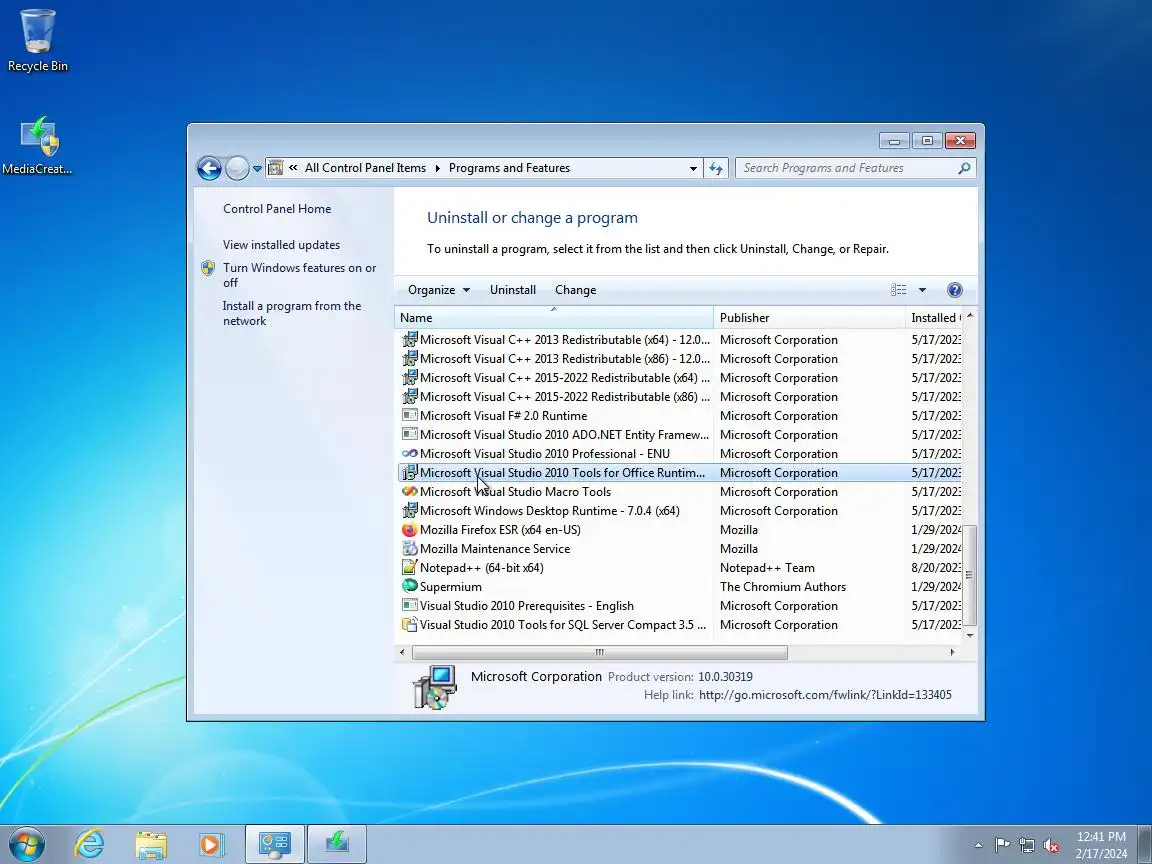Open the recent pages dropdown arrow
The image size is (1152, 864).
[x=257, y=168]
